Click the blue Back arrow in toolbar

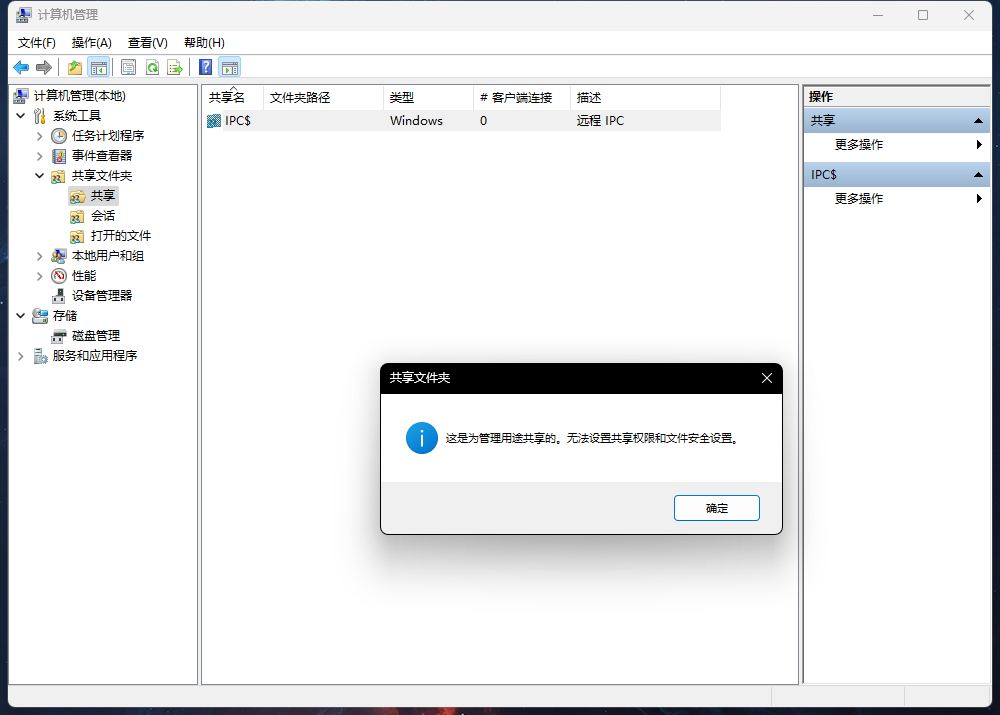(20, 68)
